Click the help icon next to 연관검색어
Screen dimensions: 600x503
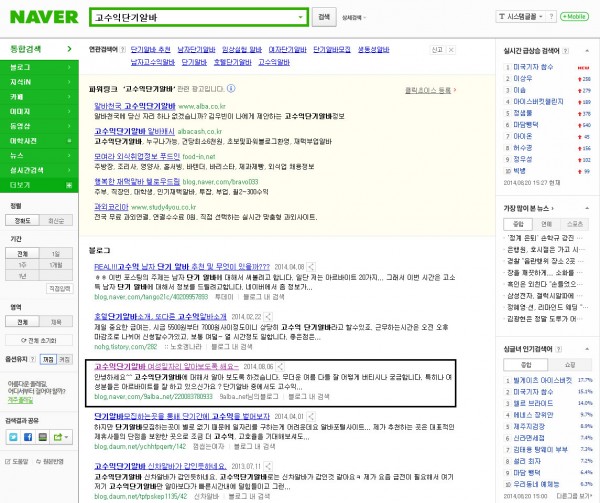coord(123,49)
